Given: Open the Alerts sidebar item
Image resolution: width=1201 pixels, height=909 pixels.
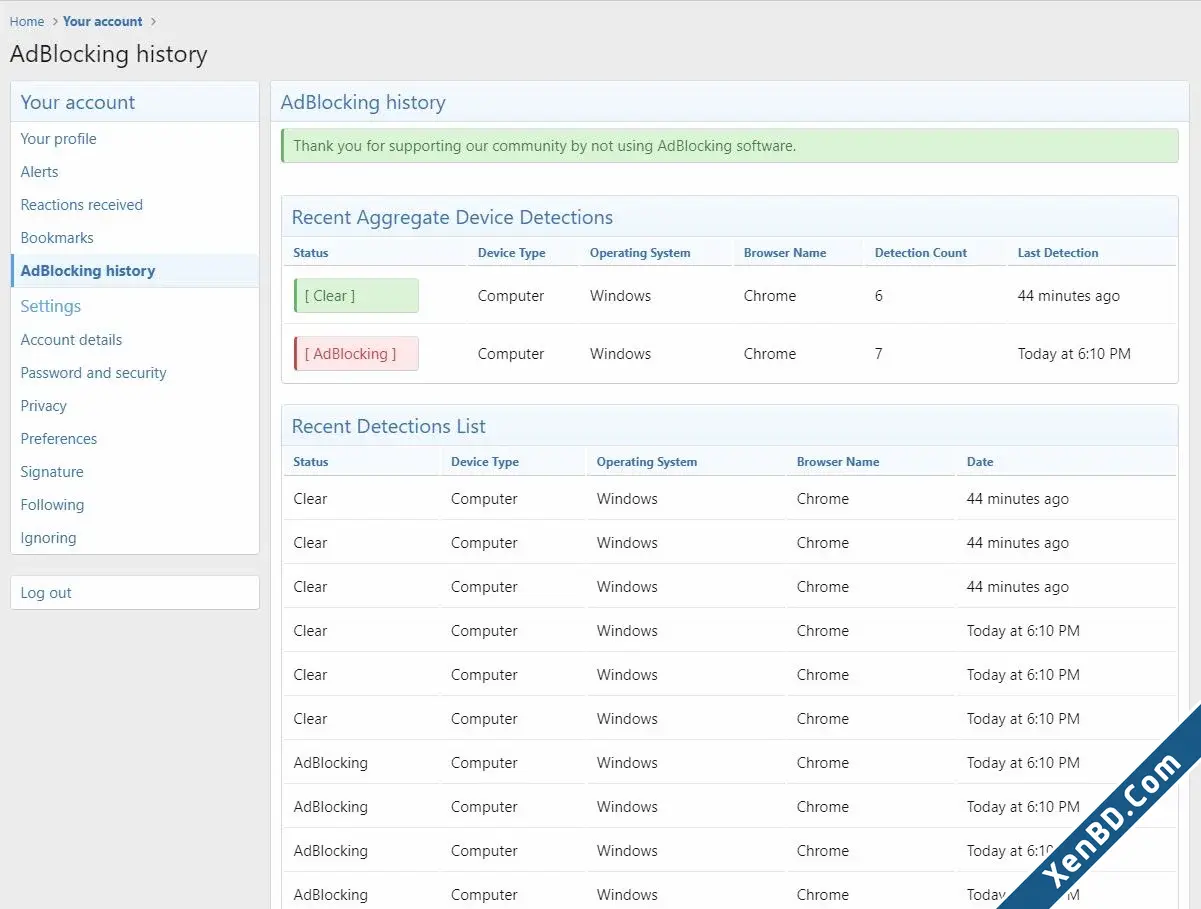Looking at the screenshot, I should (x=135, y=172).
